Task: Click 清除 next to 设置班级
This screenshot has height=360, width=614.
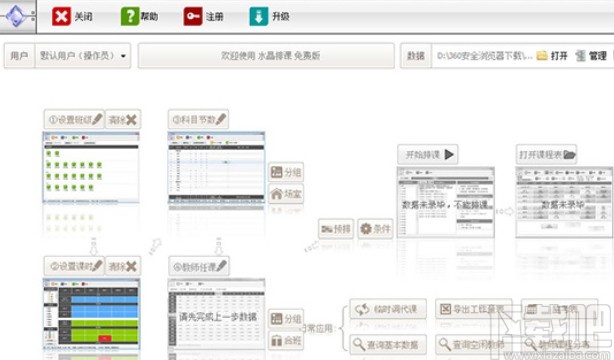Action: 123,119
